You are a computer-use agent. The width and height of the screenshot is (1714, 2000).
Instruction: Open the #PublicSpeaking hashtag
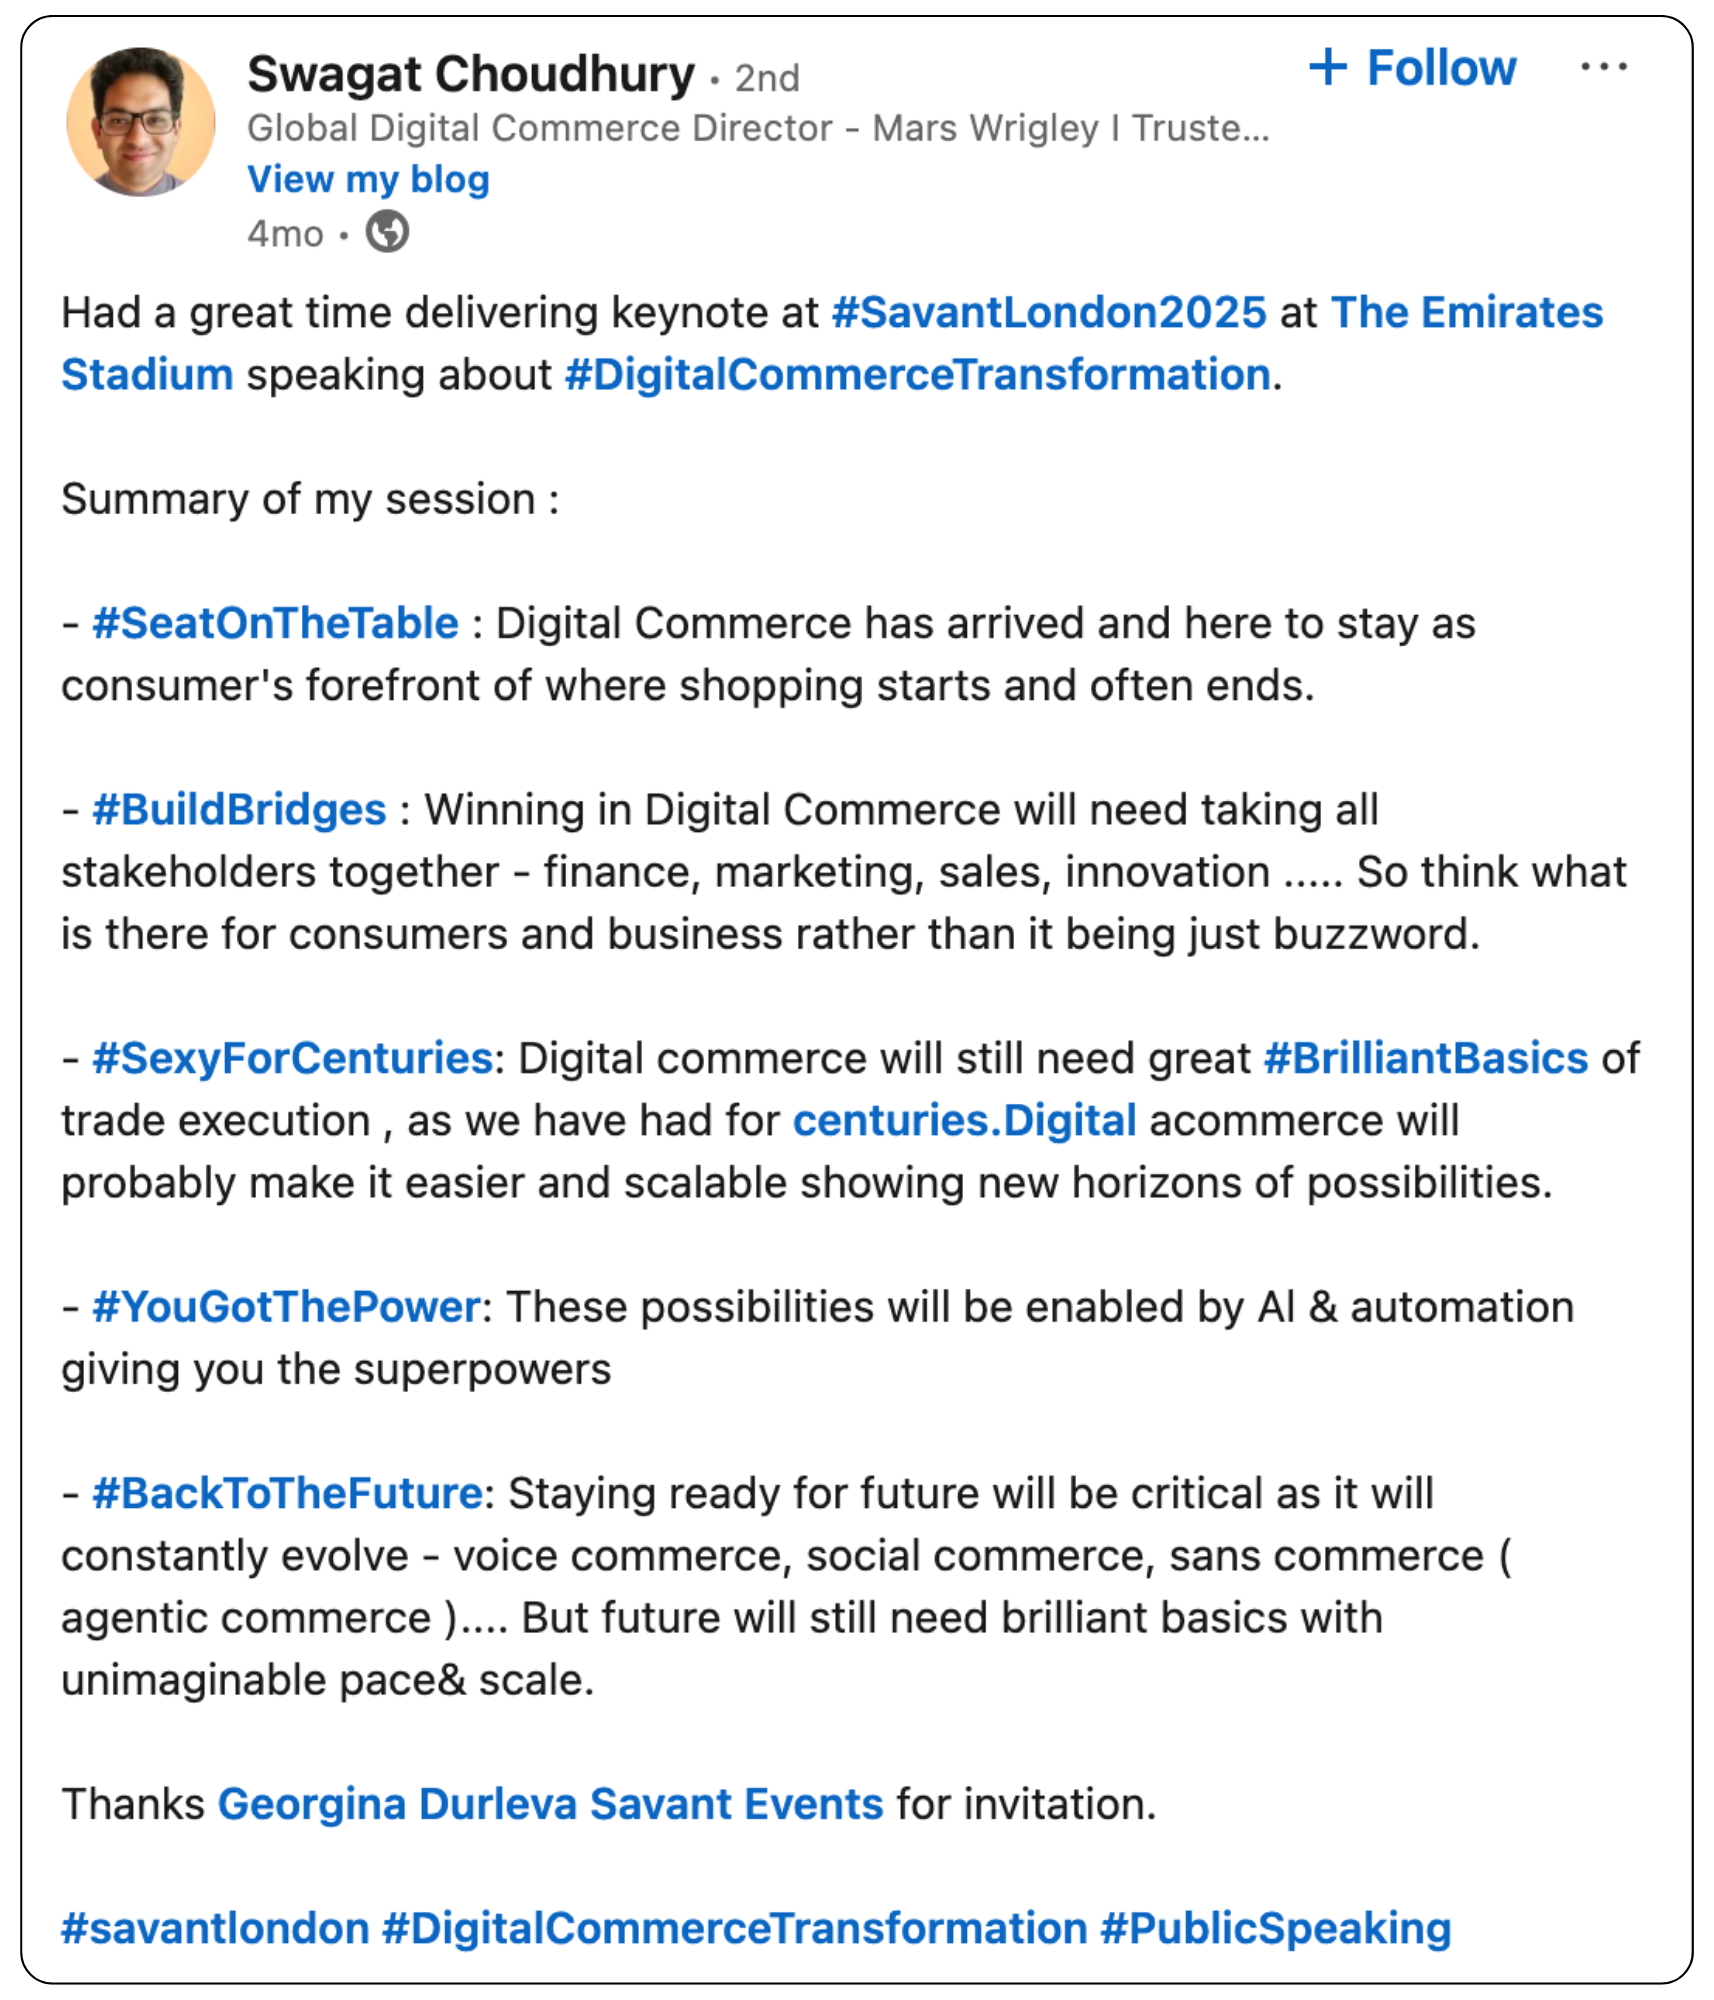pos(1276,1929)
